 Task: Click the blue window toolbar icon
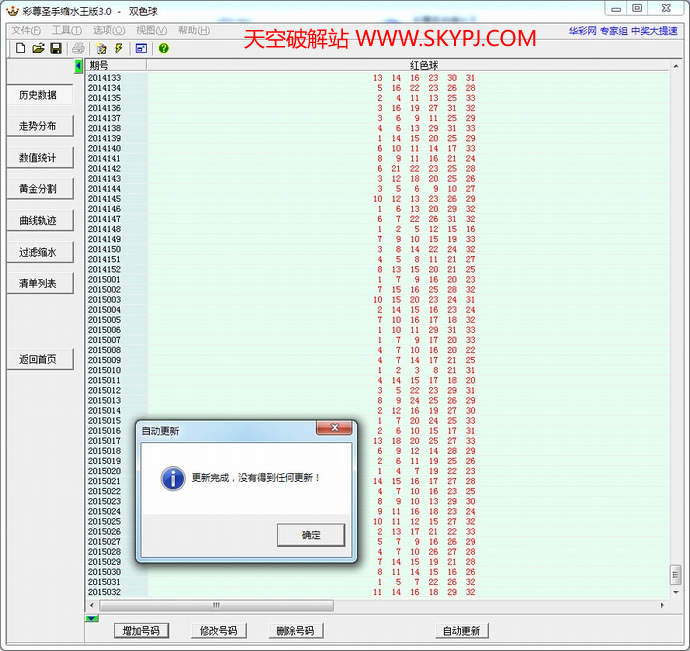coord(141,48)
